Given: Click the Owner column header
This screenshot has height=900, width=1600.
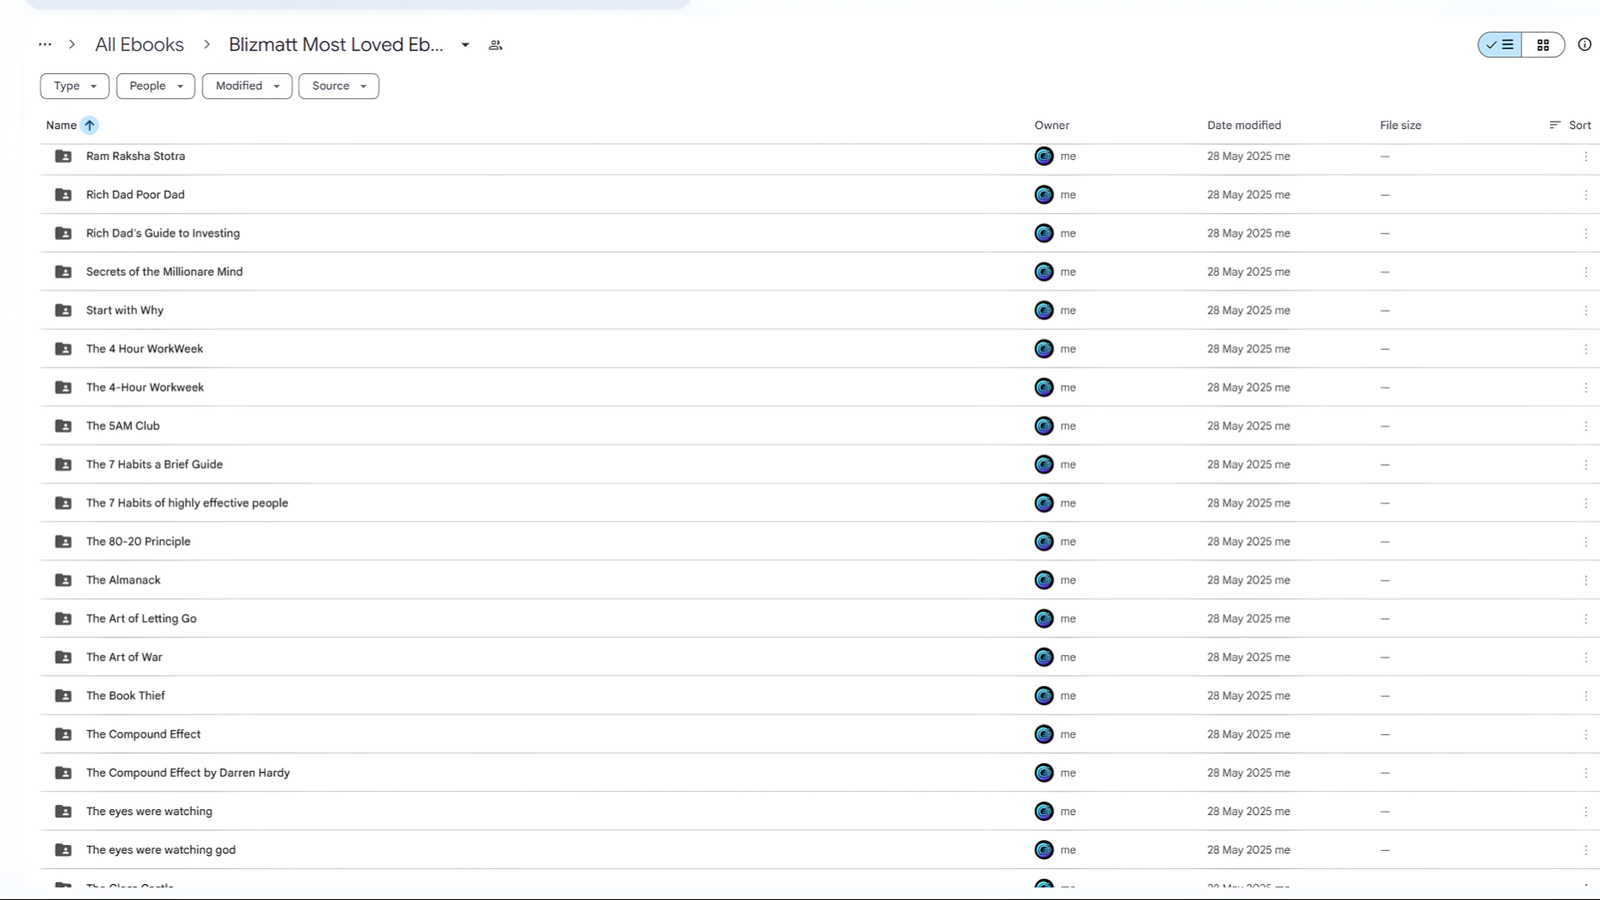Looking at the screenshot, I should (x=1052, y=125).
